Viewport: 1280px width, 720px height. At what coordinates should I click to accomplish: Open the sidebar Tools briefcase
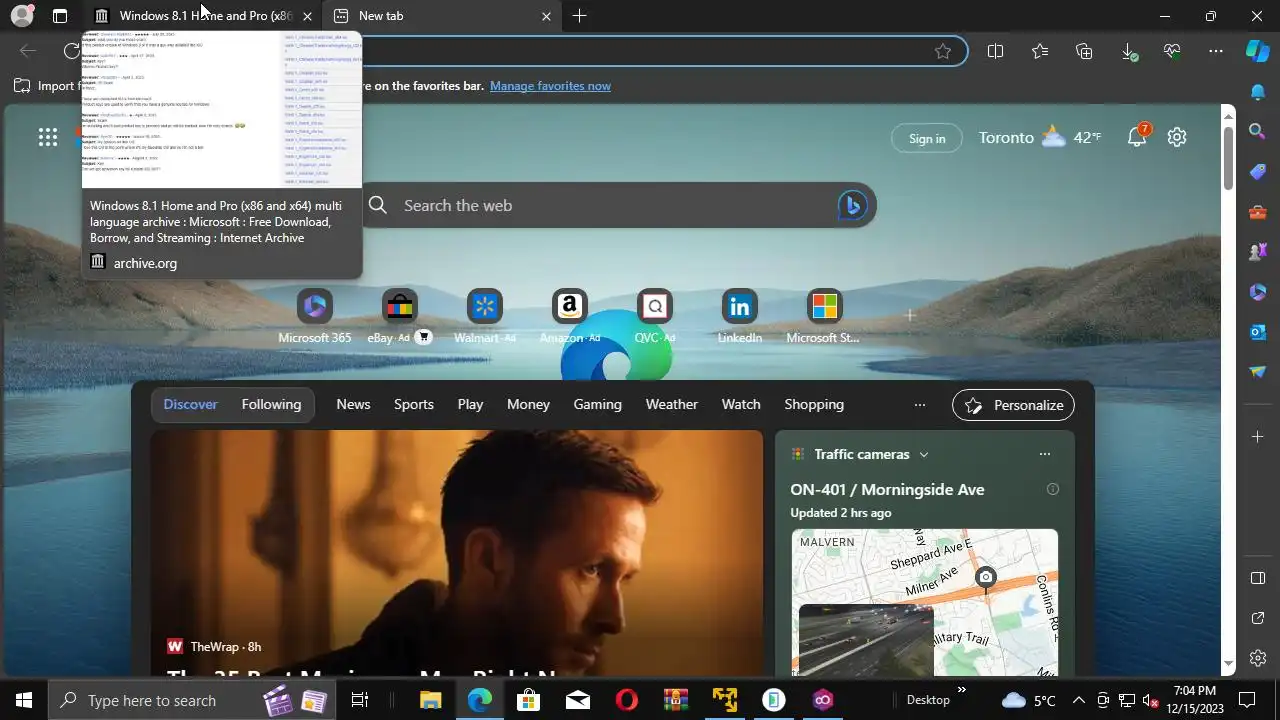[1258, 212]
